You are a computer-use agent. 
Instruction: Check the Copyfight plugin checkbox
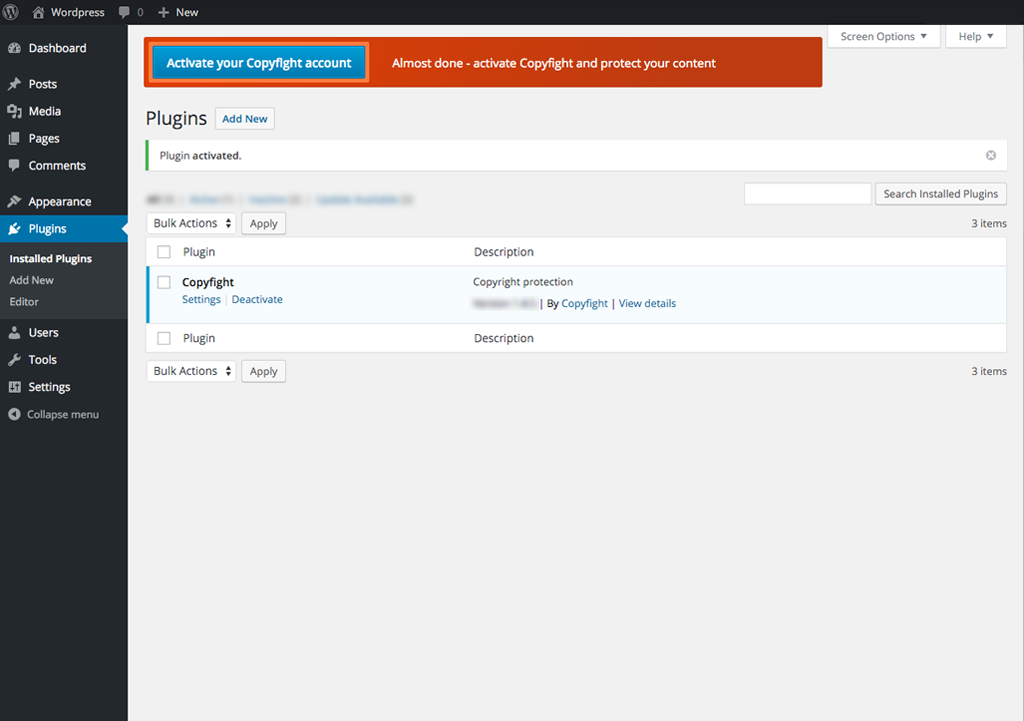coord(164,282)
